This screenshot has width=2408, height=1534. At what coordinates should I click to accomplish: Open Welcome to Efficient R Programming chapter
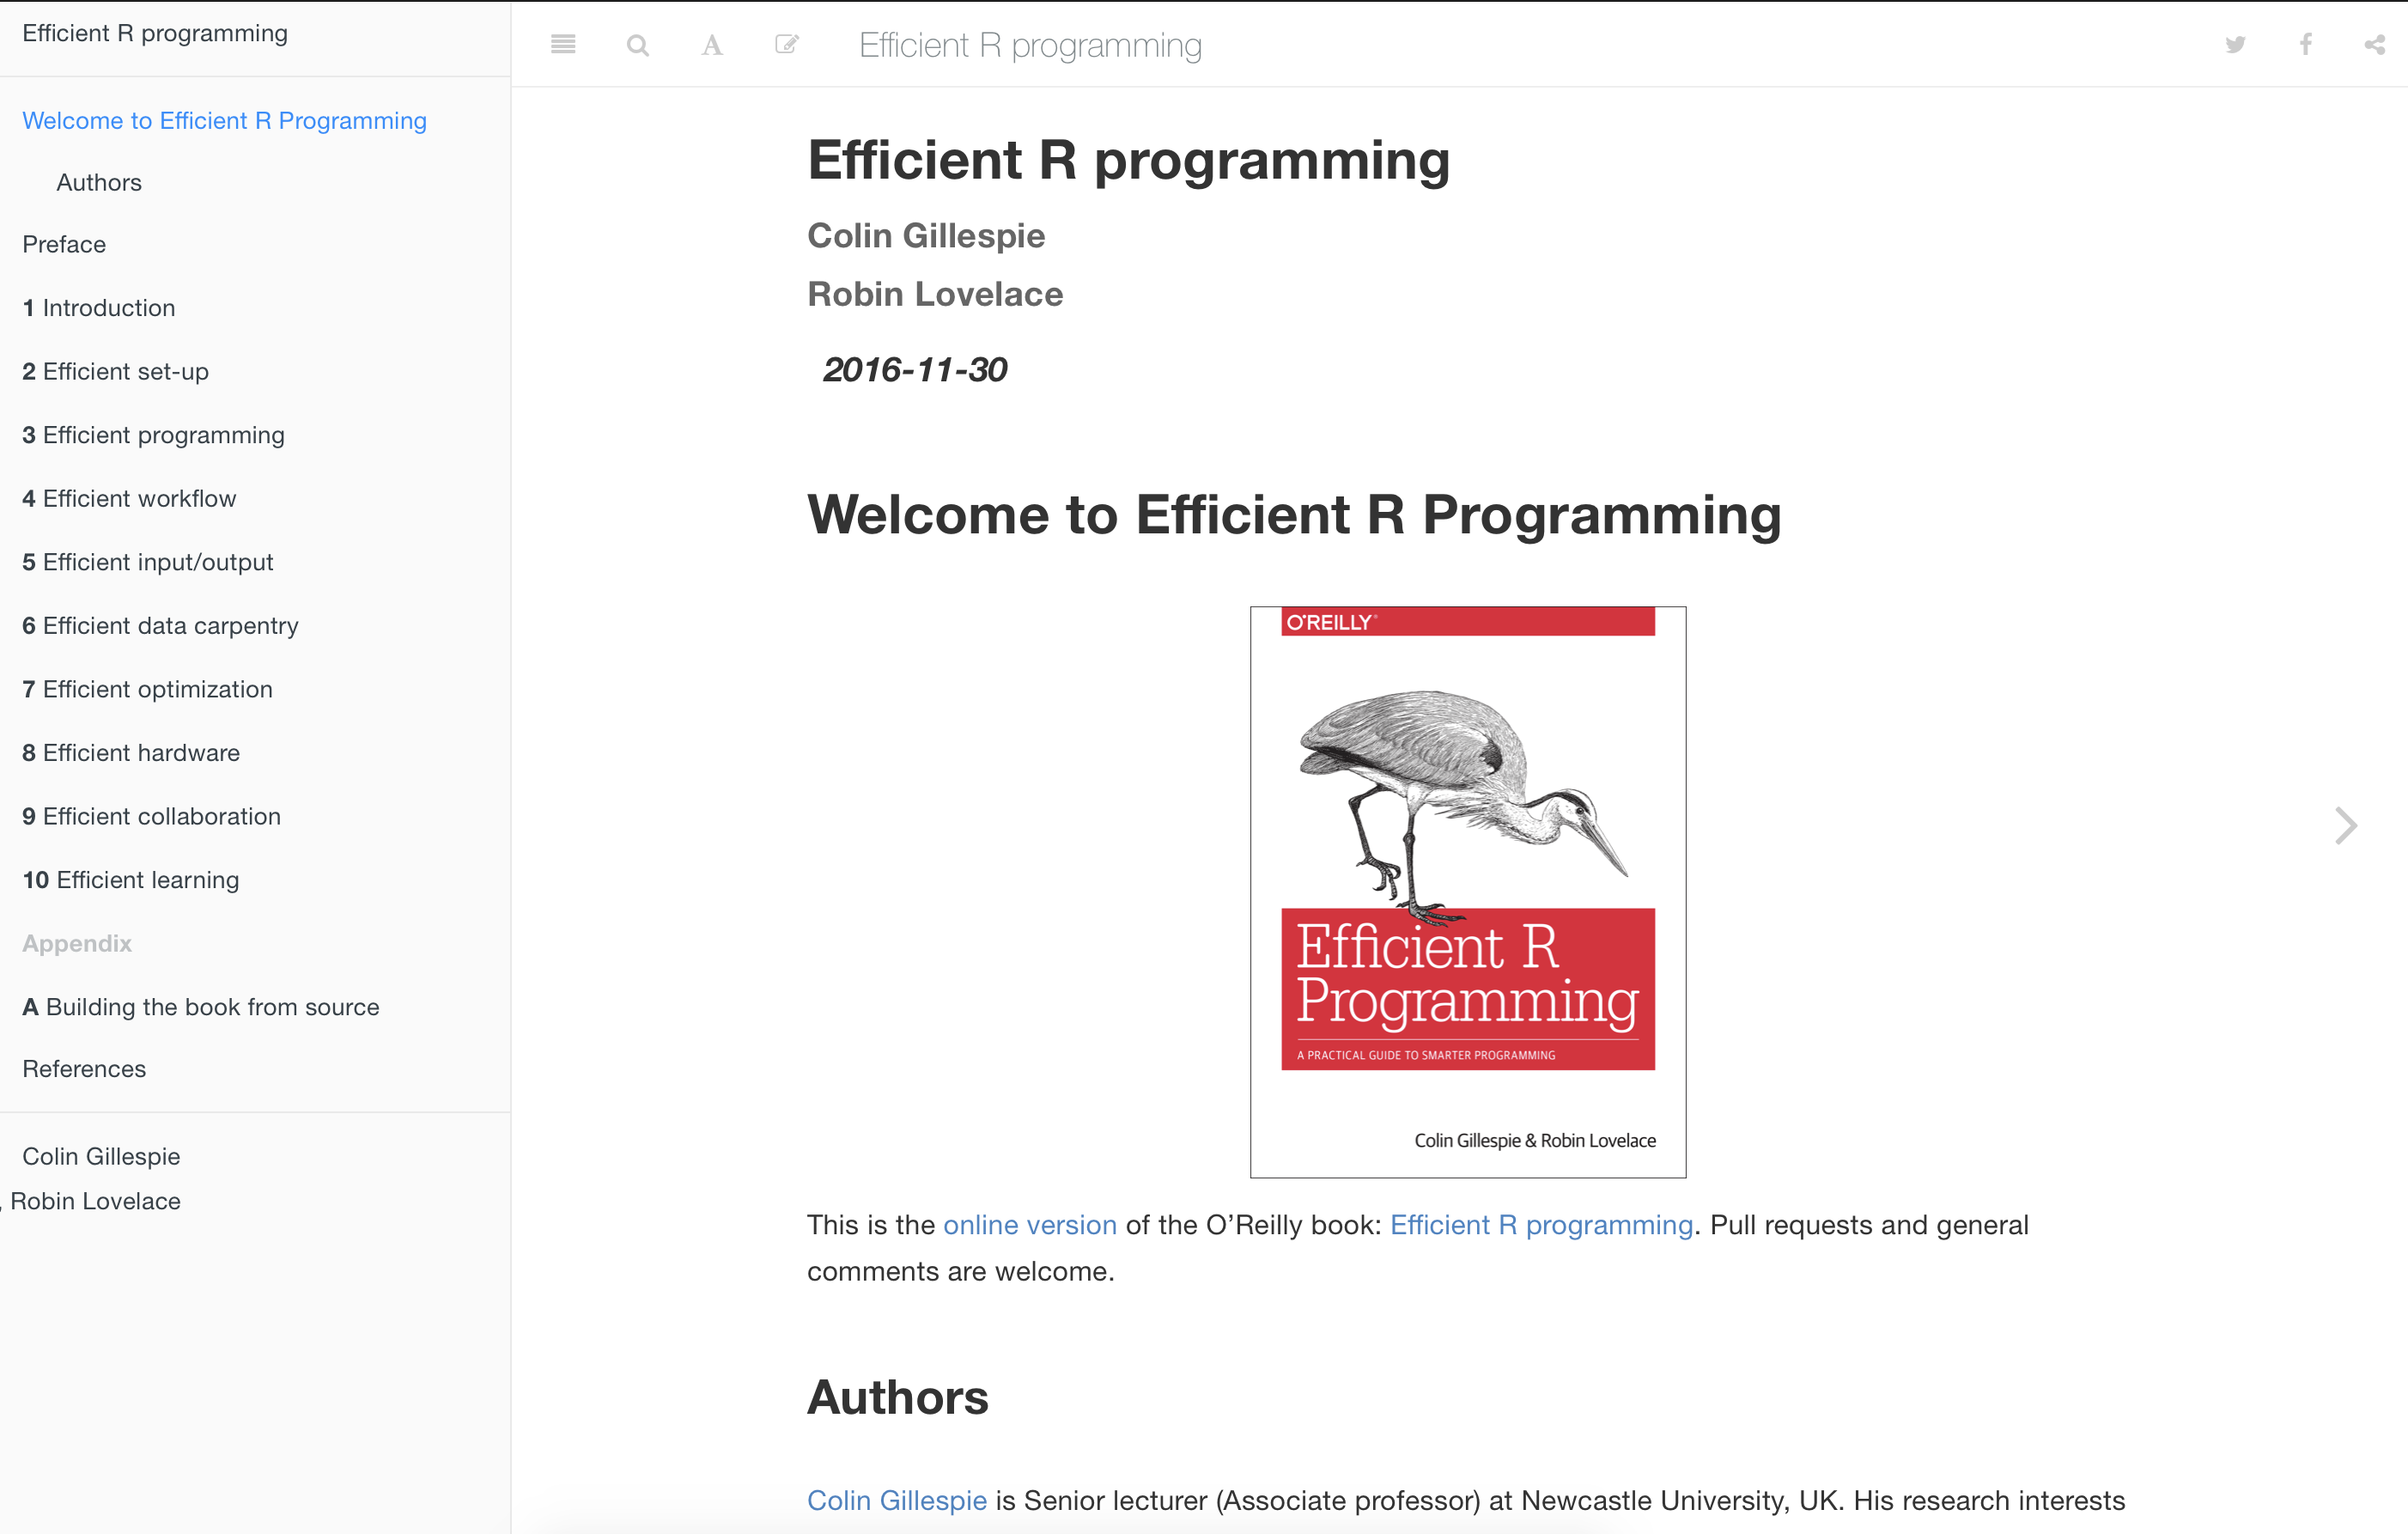224,120
